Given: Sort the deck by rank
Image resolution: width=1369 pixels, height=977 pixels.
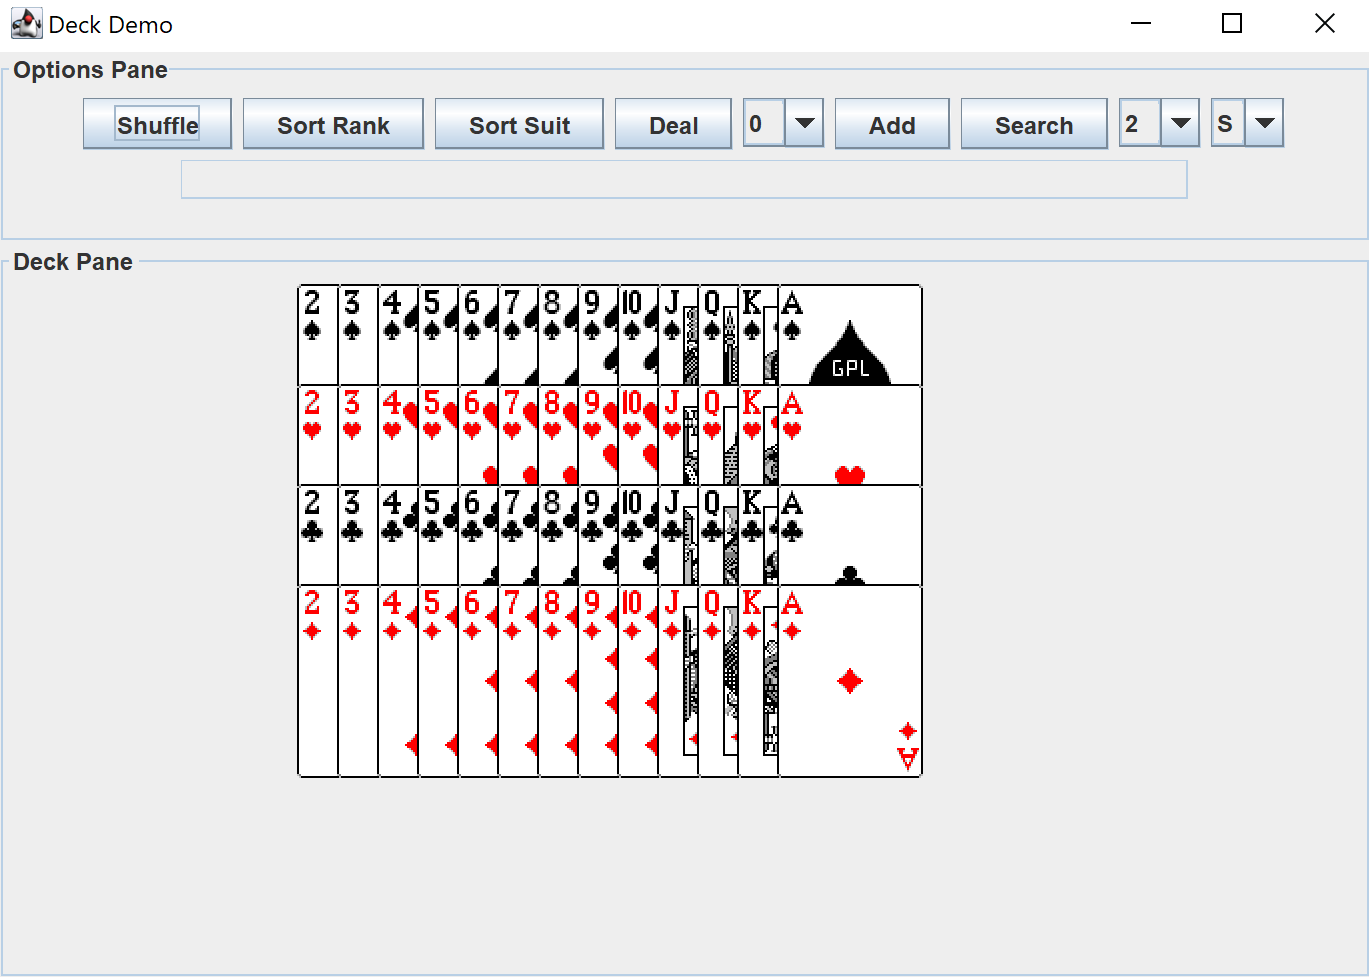Looking at the screenshot, I should coord(333,124).
